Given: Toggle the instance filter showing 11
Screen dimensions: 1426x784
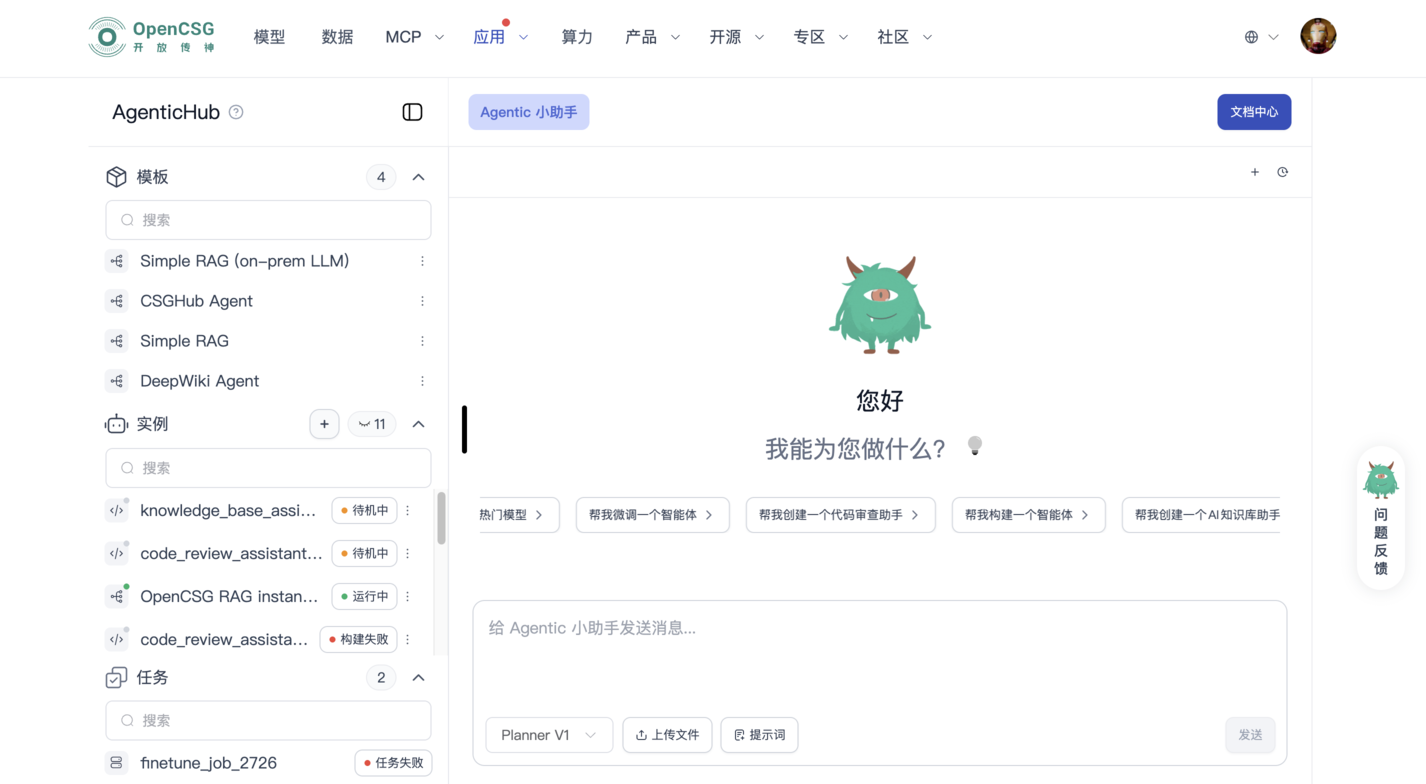Looking at the screenshot, I should pos(372,424).
